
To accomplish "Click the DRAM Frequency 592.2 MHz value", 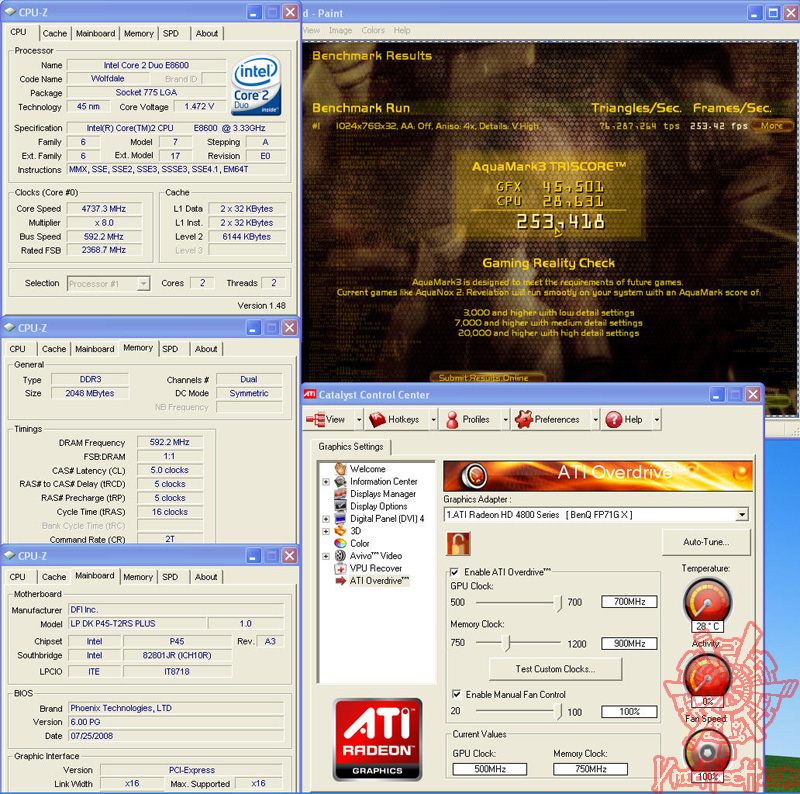I will (x=169, y=442).
